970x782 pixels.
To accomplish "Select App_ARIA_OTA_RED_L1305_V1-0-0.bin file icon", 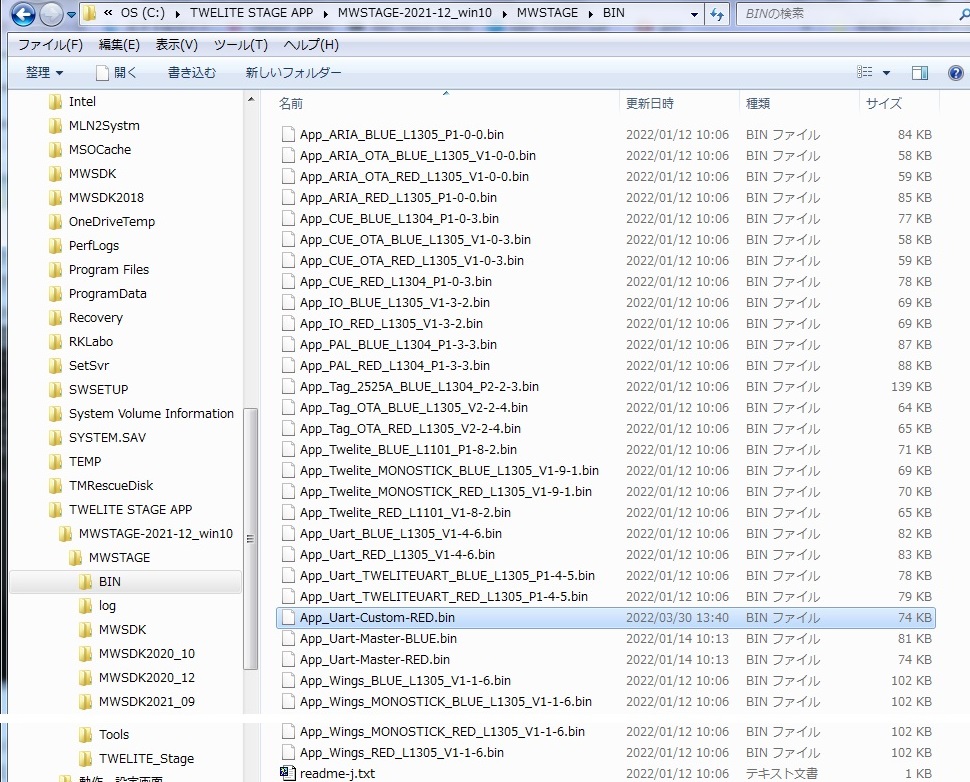I will pyautogui.click(x=288, y=176).
